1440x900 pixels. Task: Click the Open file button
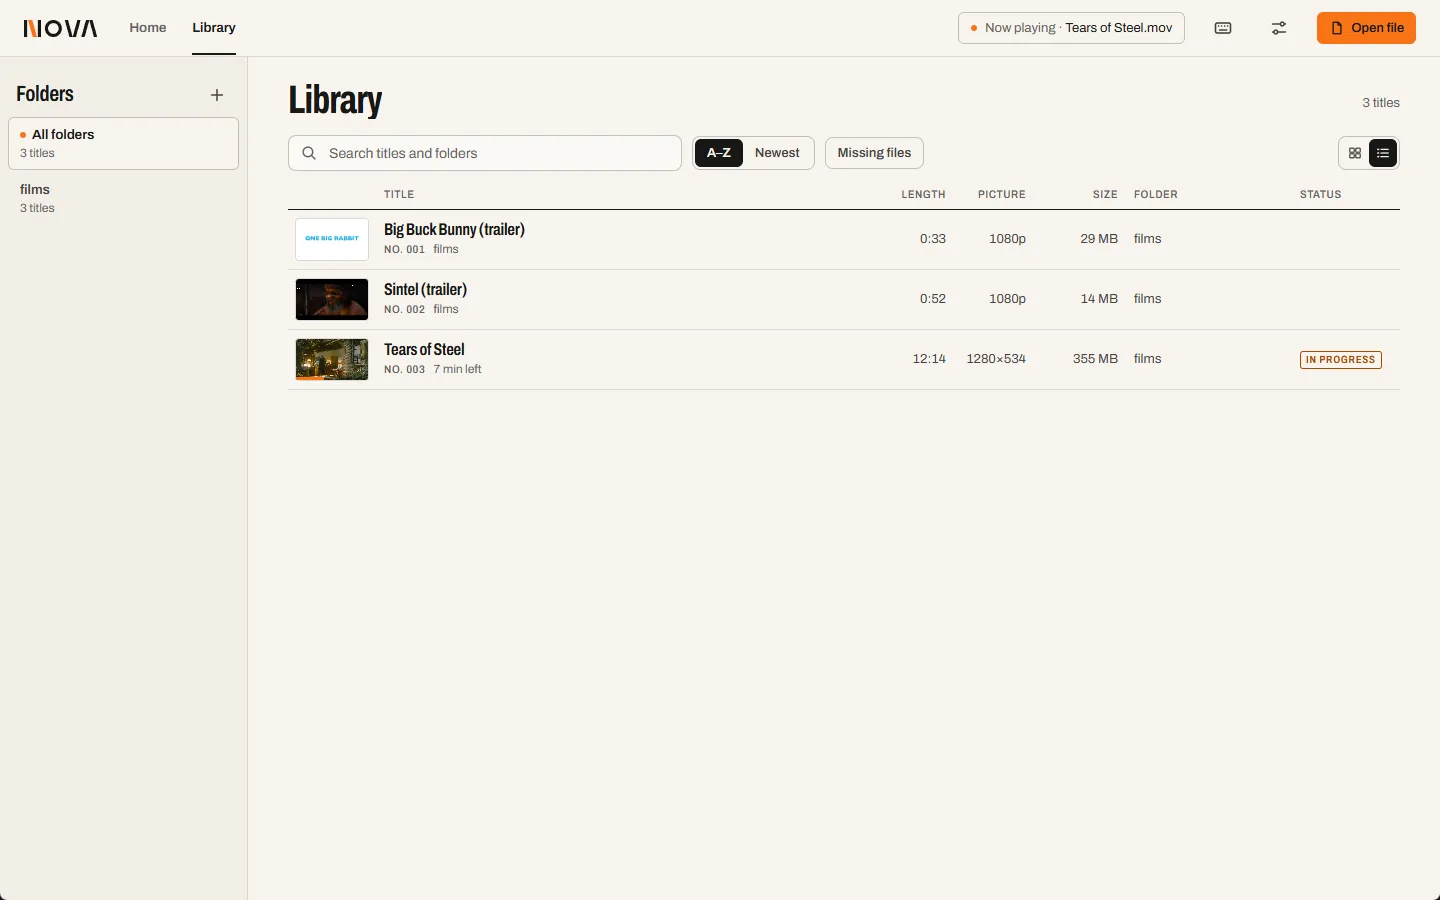click(x=1366, y=28)
